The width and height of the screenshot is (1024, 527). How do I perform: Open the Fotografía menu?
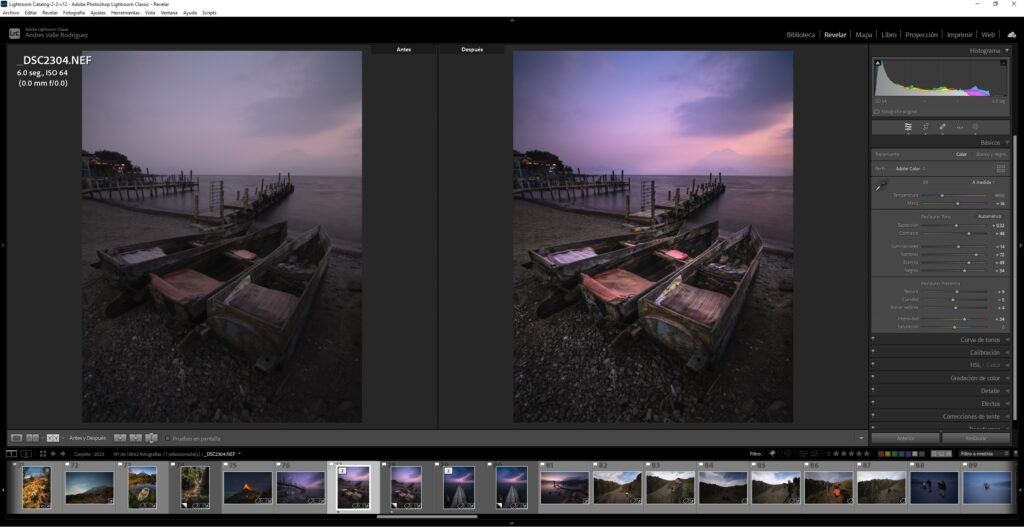pos(74,12)
